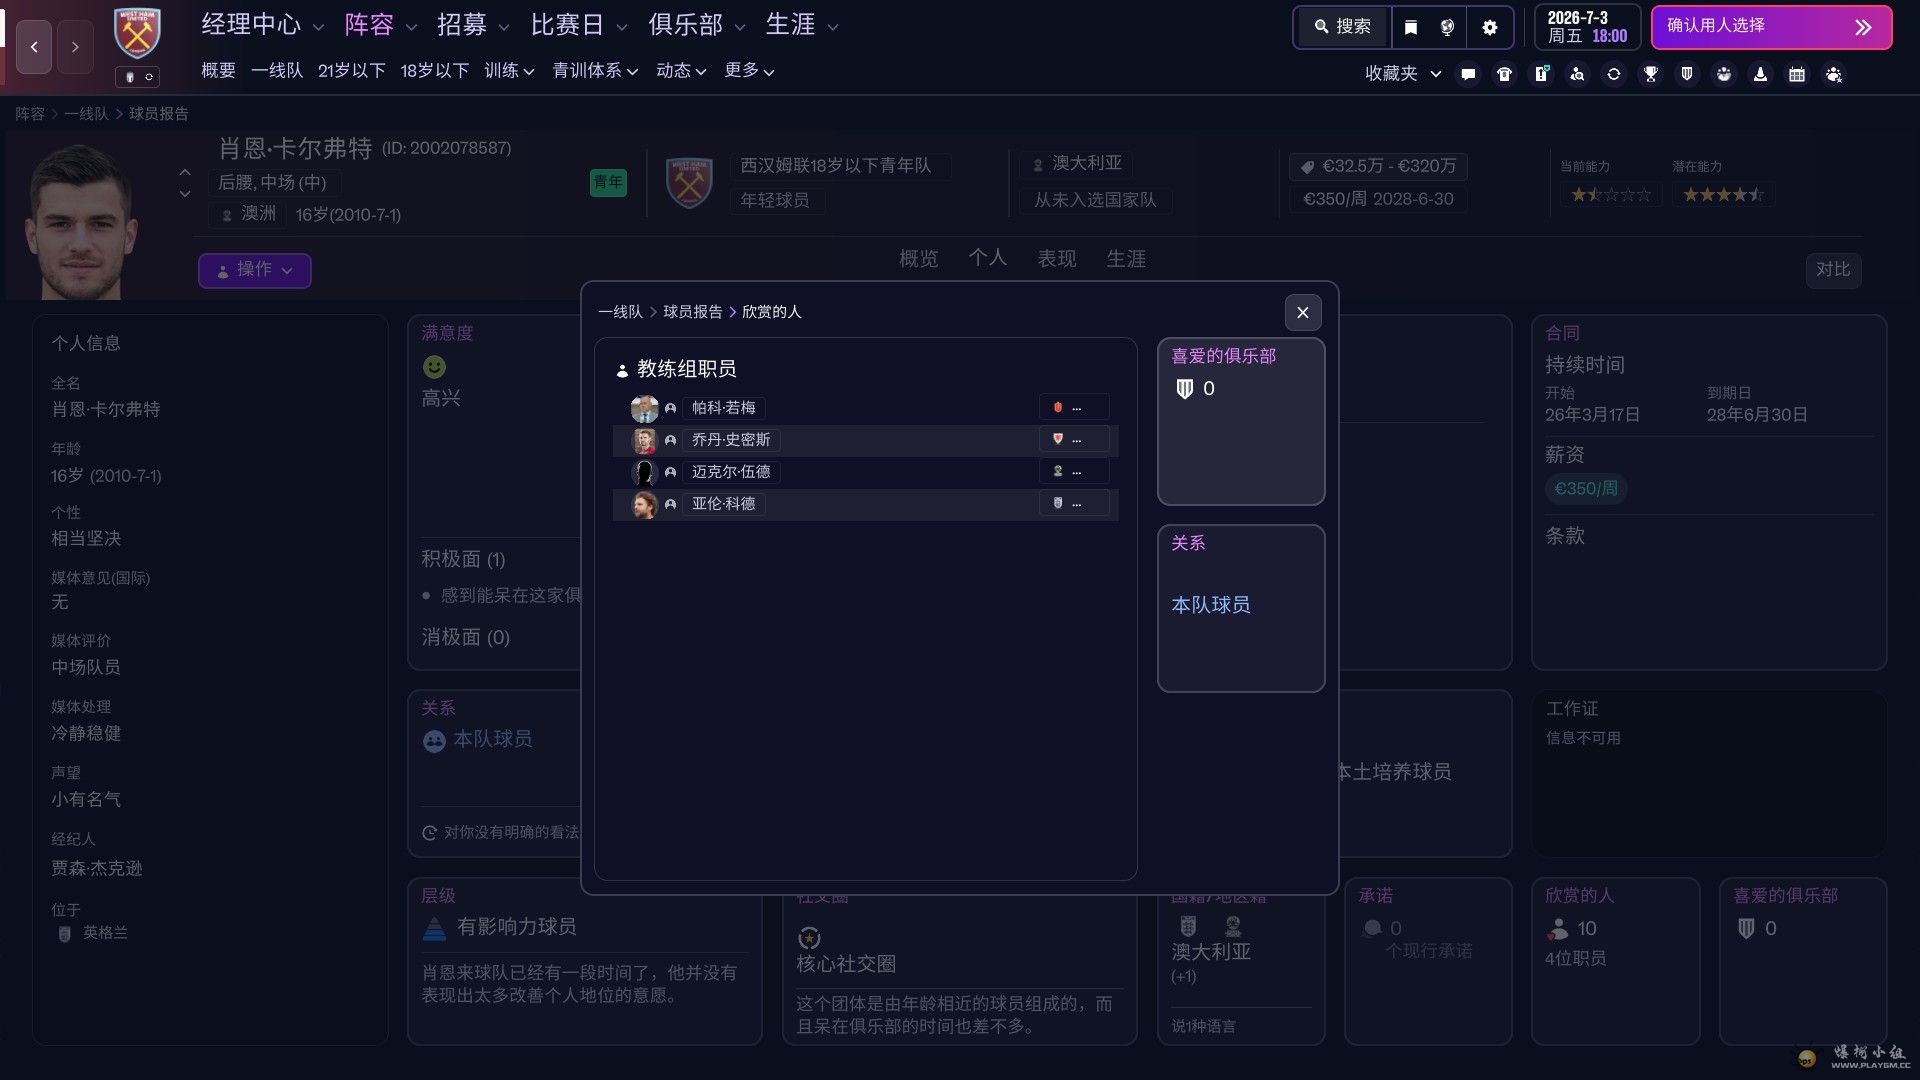This screenshot has height=1080, width=1920.
Task: Click the 确认用人选择 continue button
Action: click(x=1771, y=27)
